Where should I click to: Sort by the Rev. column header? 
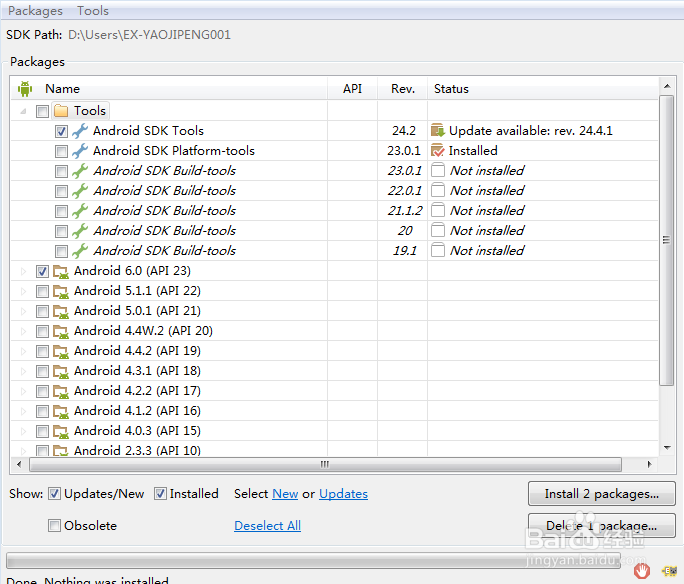click(x=403, y=89)
